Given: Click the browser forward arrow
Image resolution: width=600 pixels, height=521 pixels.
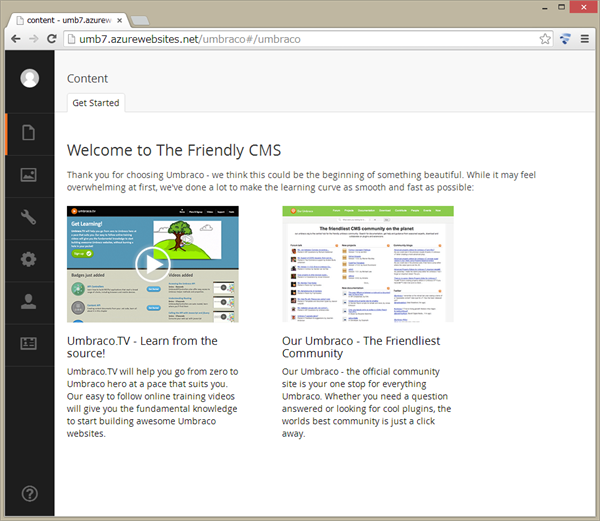Looking at the screenshot, I should (x=34, y=39).
